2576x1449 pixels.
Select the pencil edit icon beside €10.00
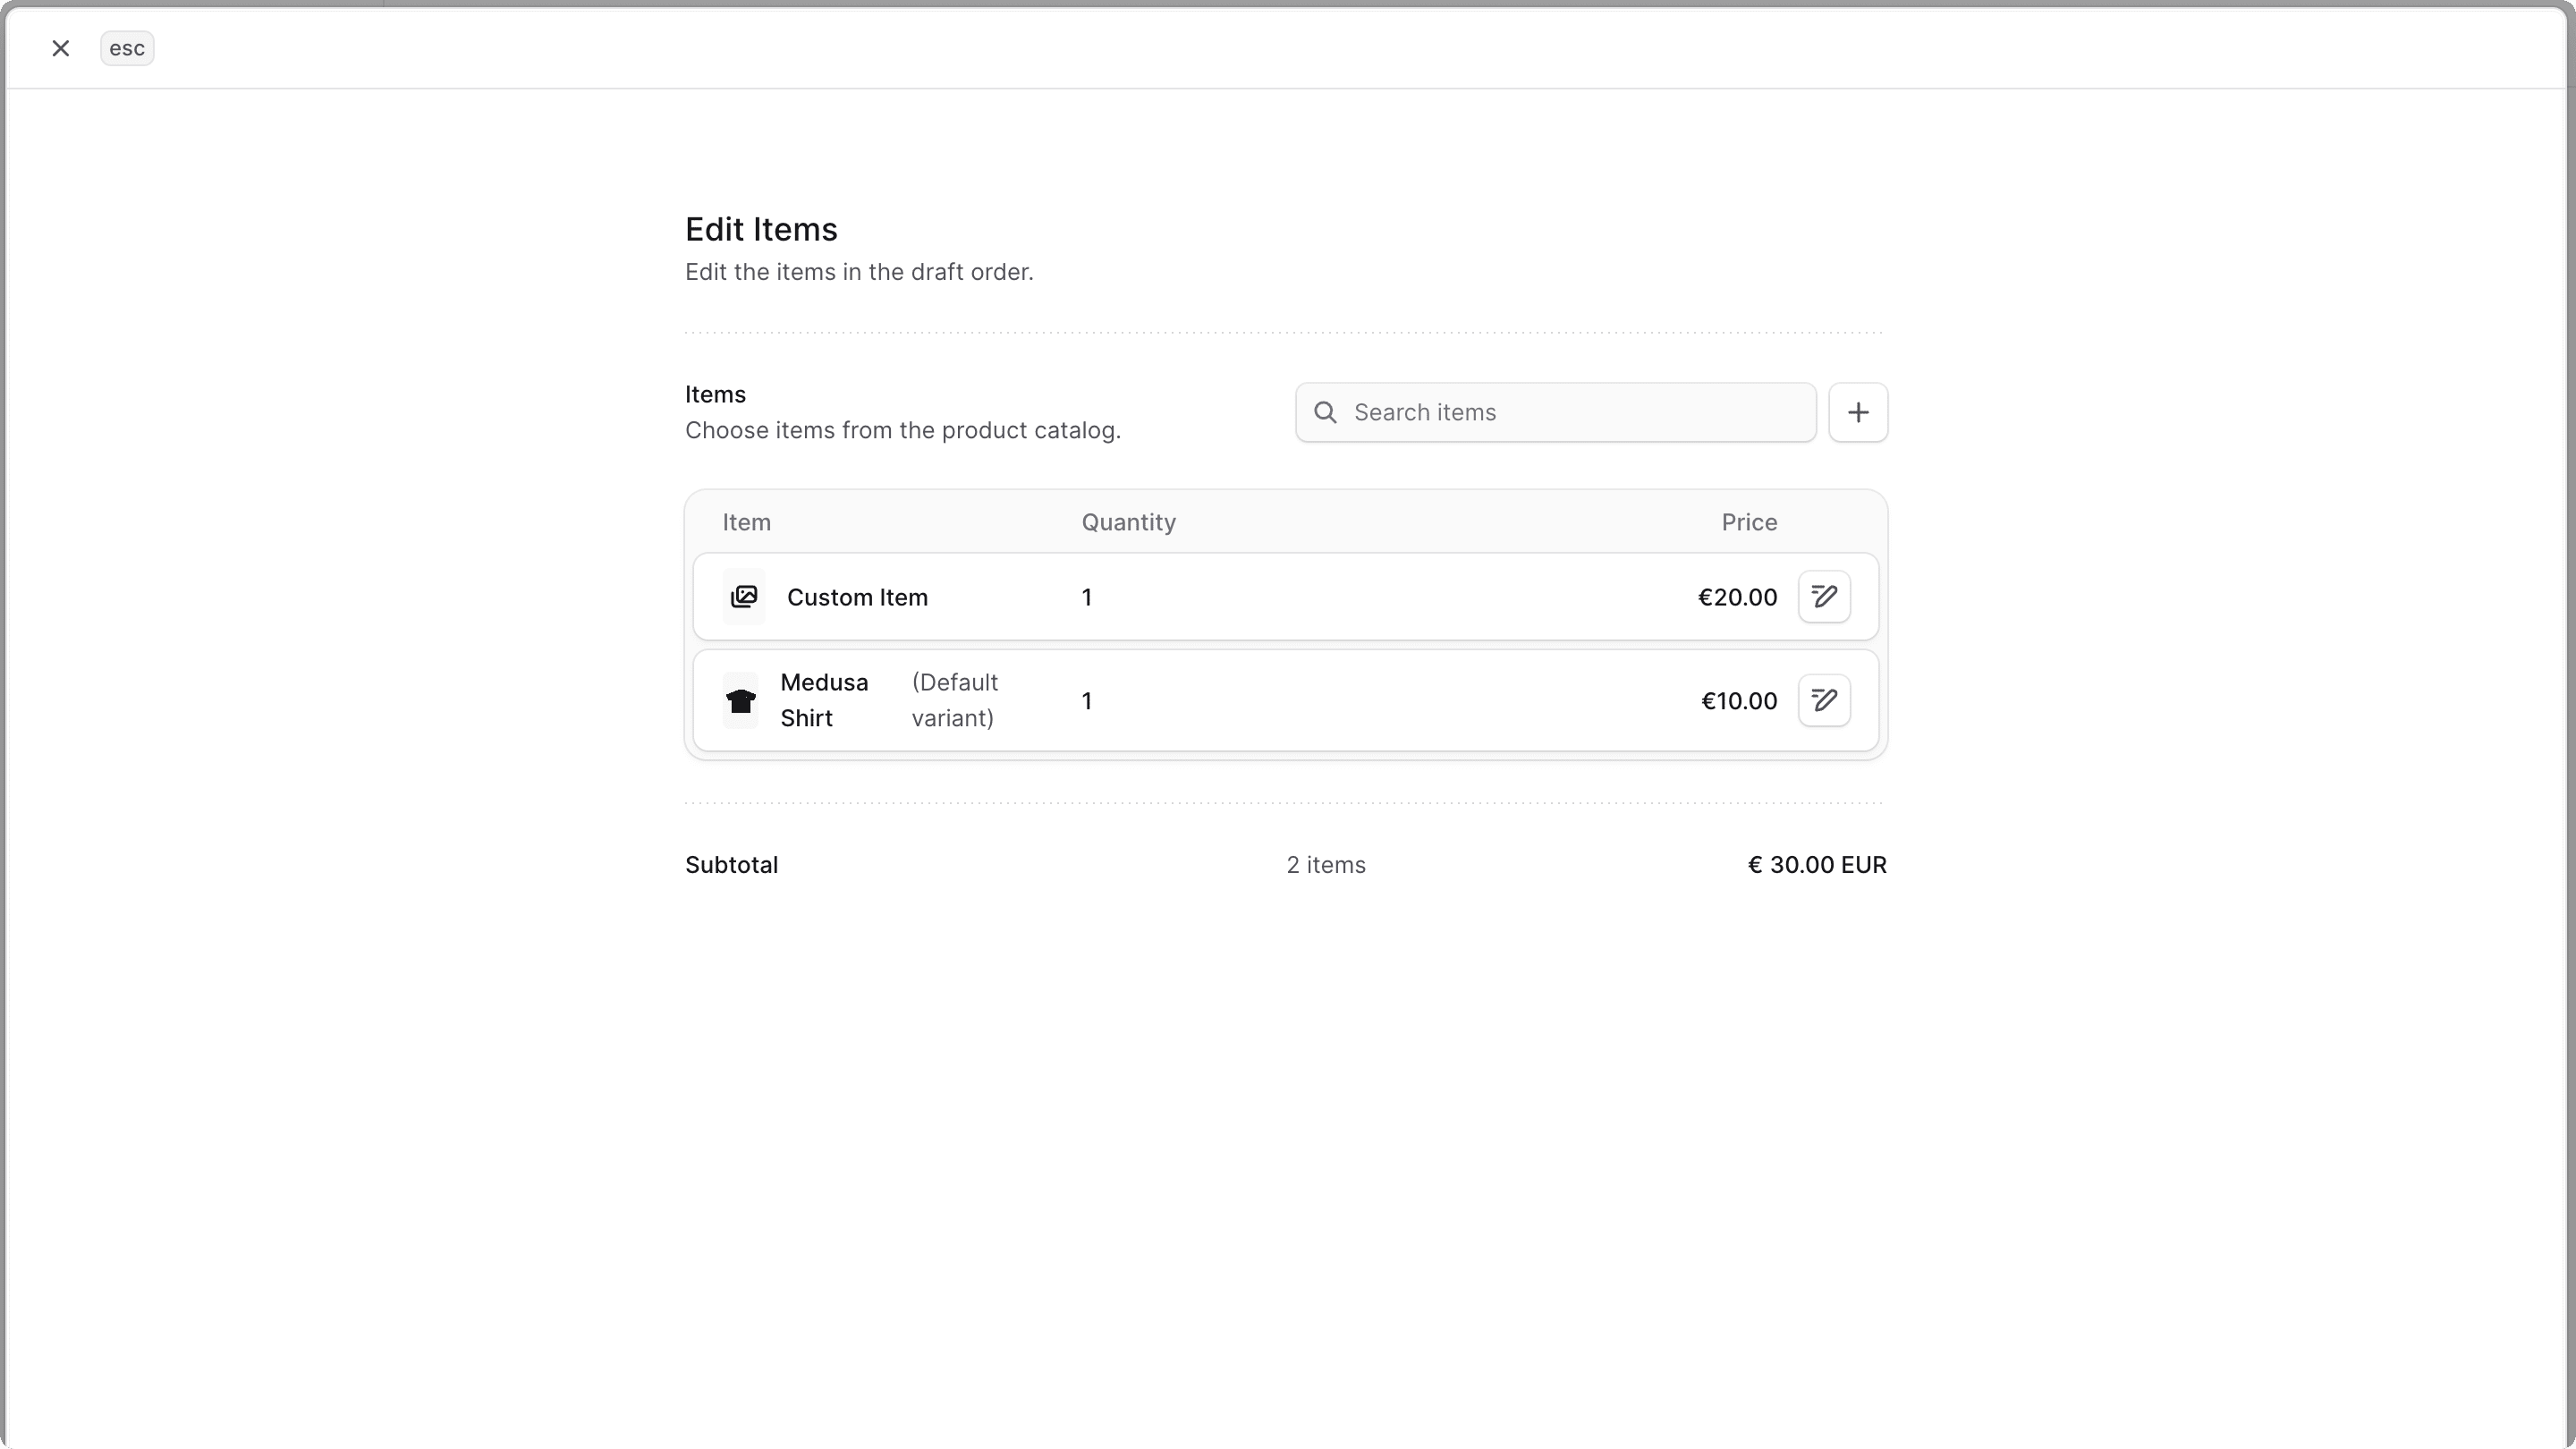click(x=1823, y=700)
